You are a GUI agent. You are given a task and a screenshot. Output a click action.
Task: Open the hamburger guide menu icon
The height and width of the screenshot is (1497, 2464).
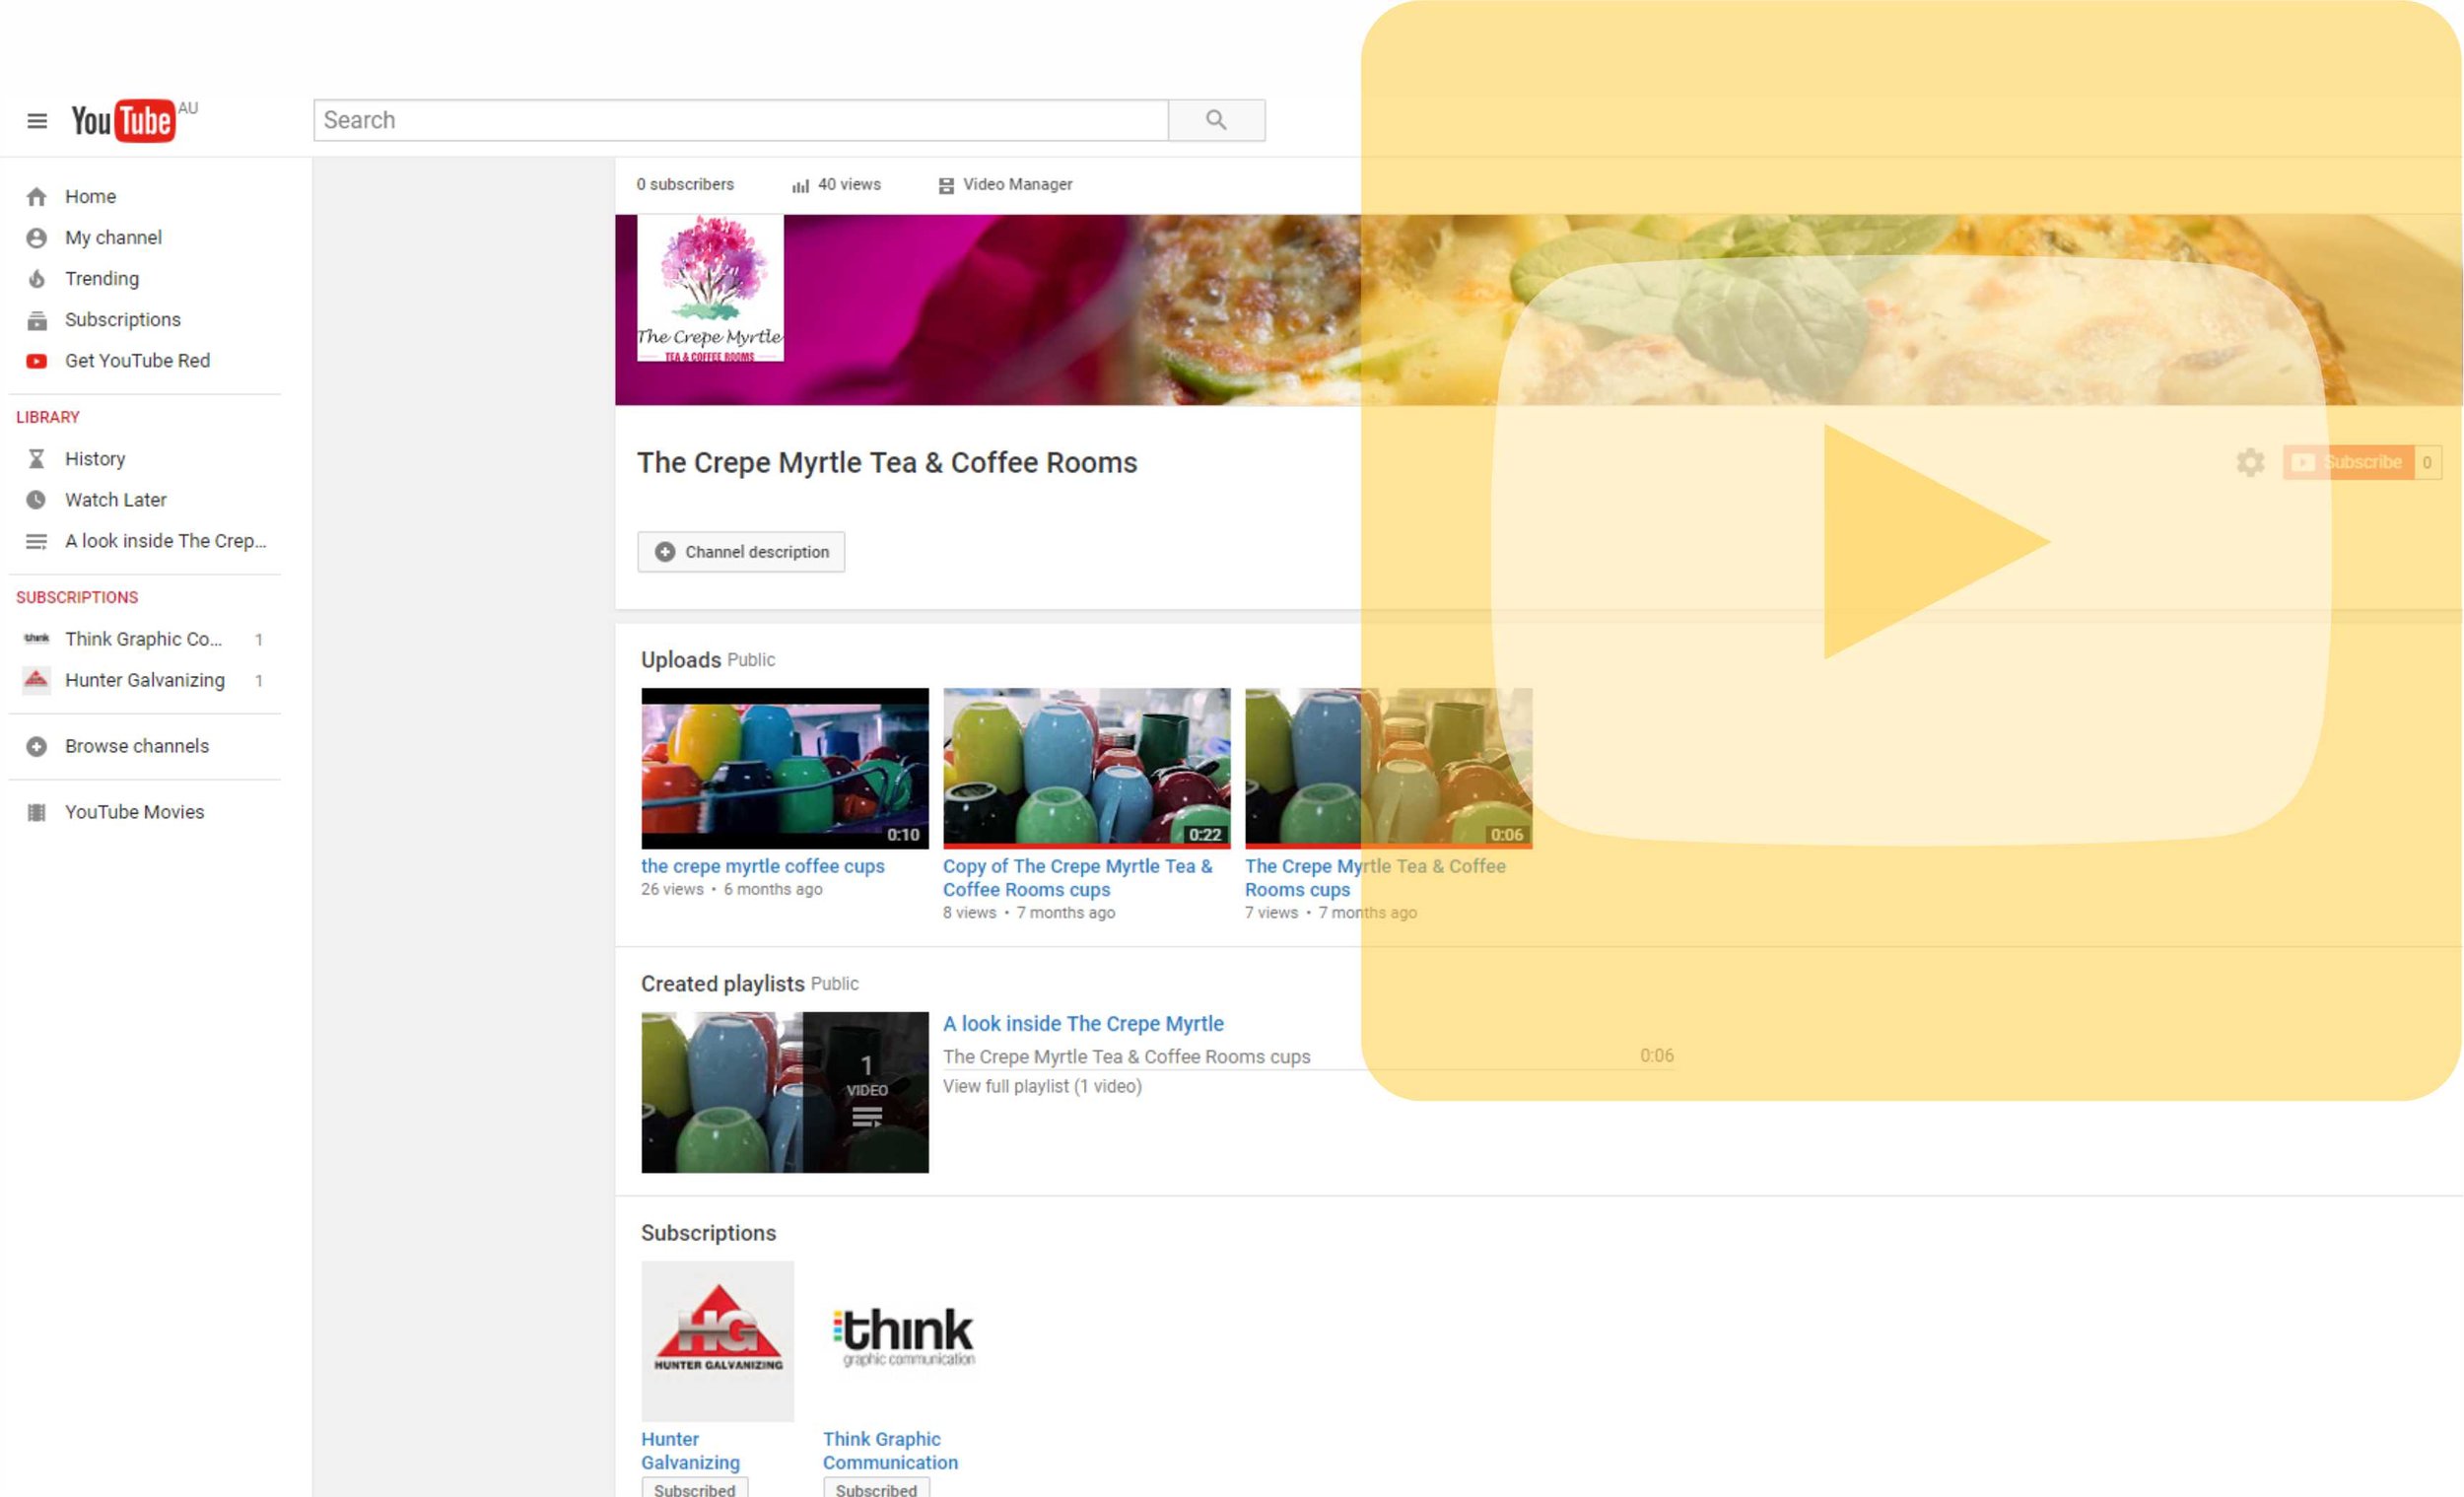[x=37, y=121]
